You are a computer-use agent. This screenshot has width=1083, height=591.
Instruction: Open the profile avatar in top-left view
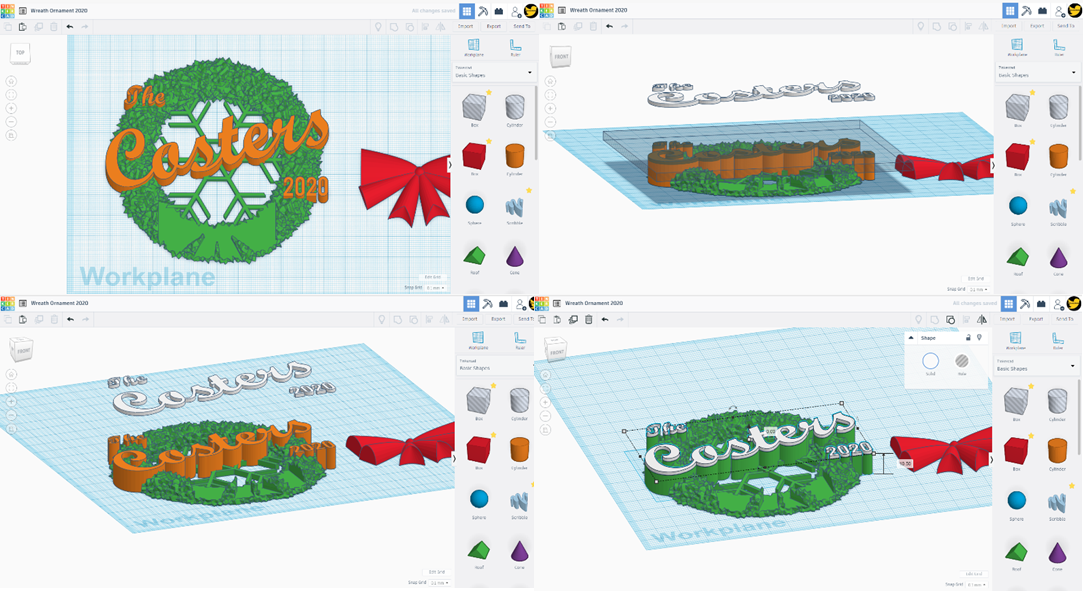point(531,10)
